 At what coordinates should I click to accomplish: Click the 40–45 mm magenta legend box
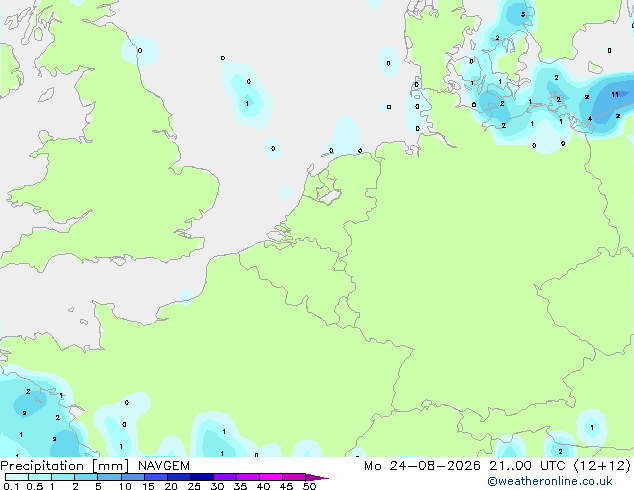pos(271,477)
